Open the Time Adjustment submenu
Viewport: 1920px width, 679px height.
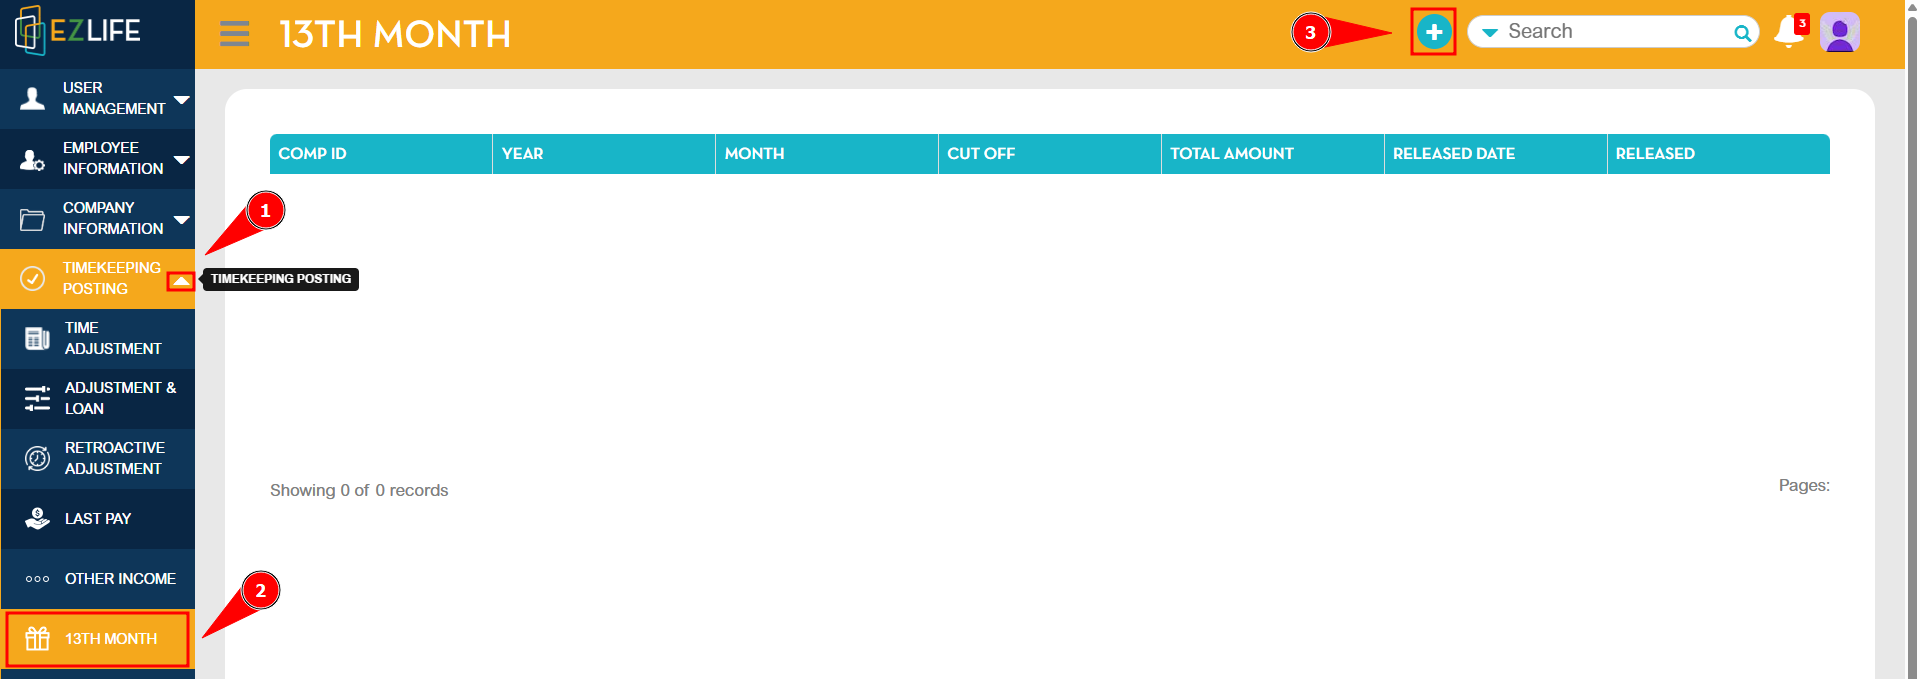coord(98,338)
